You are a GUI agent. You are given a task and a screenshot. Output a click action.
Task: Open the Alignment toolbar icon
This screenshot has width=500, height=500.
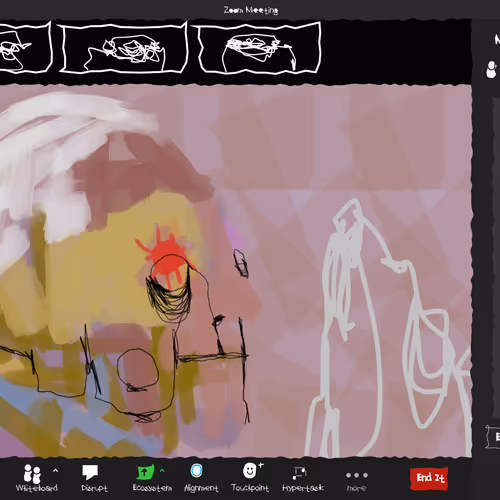[197, 471]
